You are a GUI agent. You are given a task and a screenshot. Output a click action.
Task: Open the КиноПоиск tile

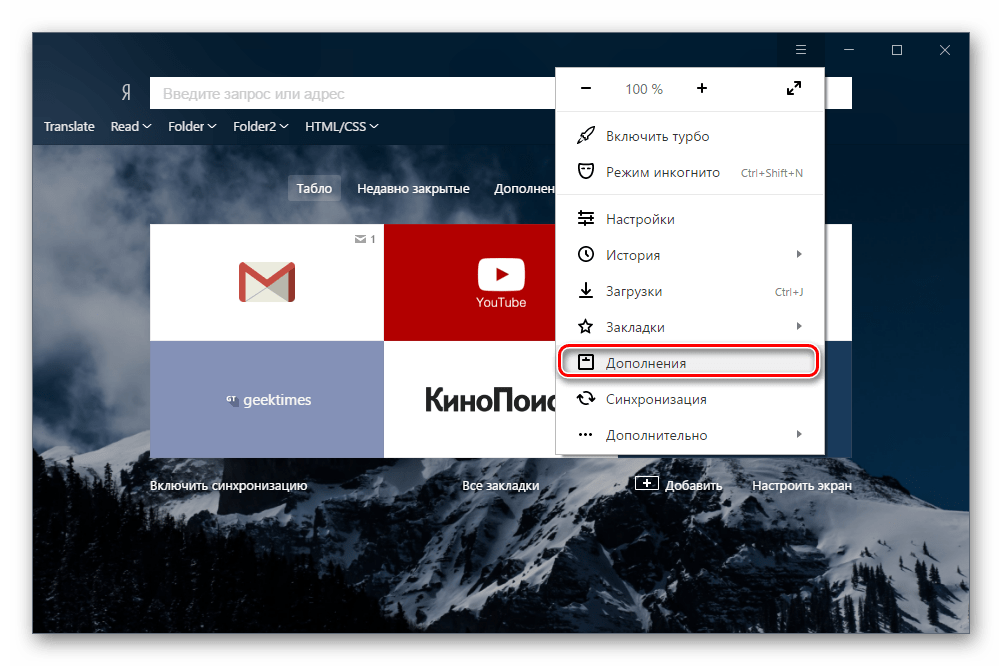pyautogui.click(x=470, y=399)
